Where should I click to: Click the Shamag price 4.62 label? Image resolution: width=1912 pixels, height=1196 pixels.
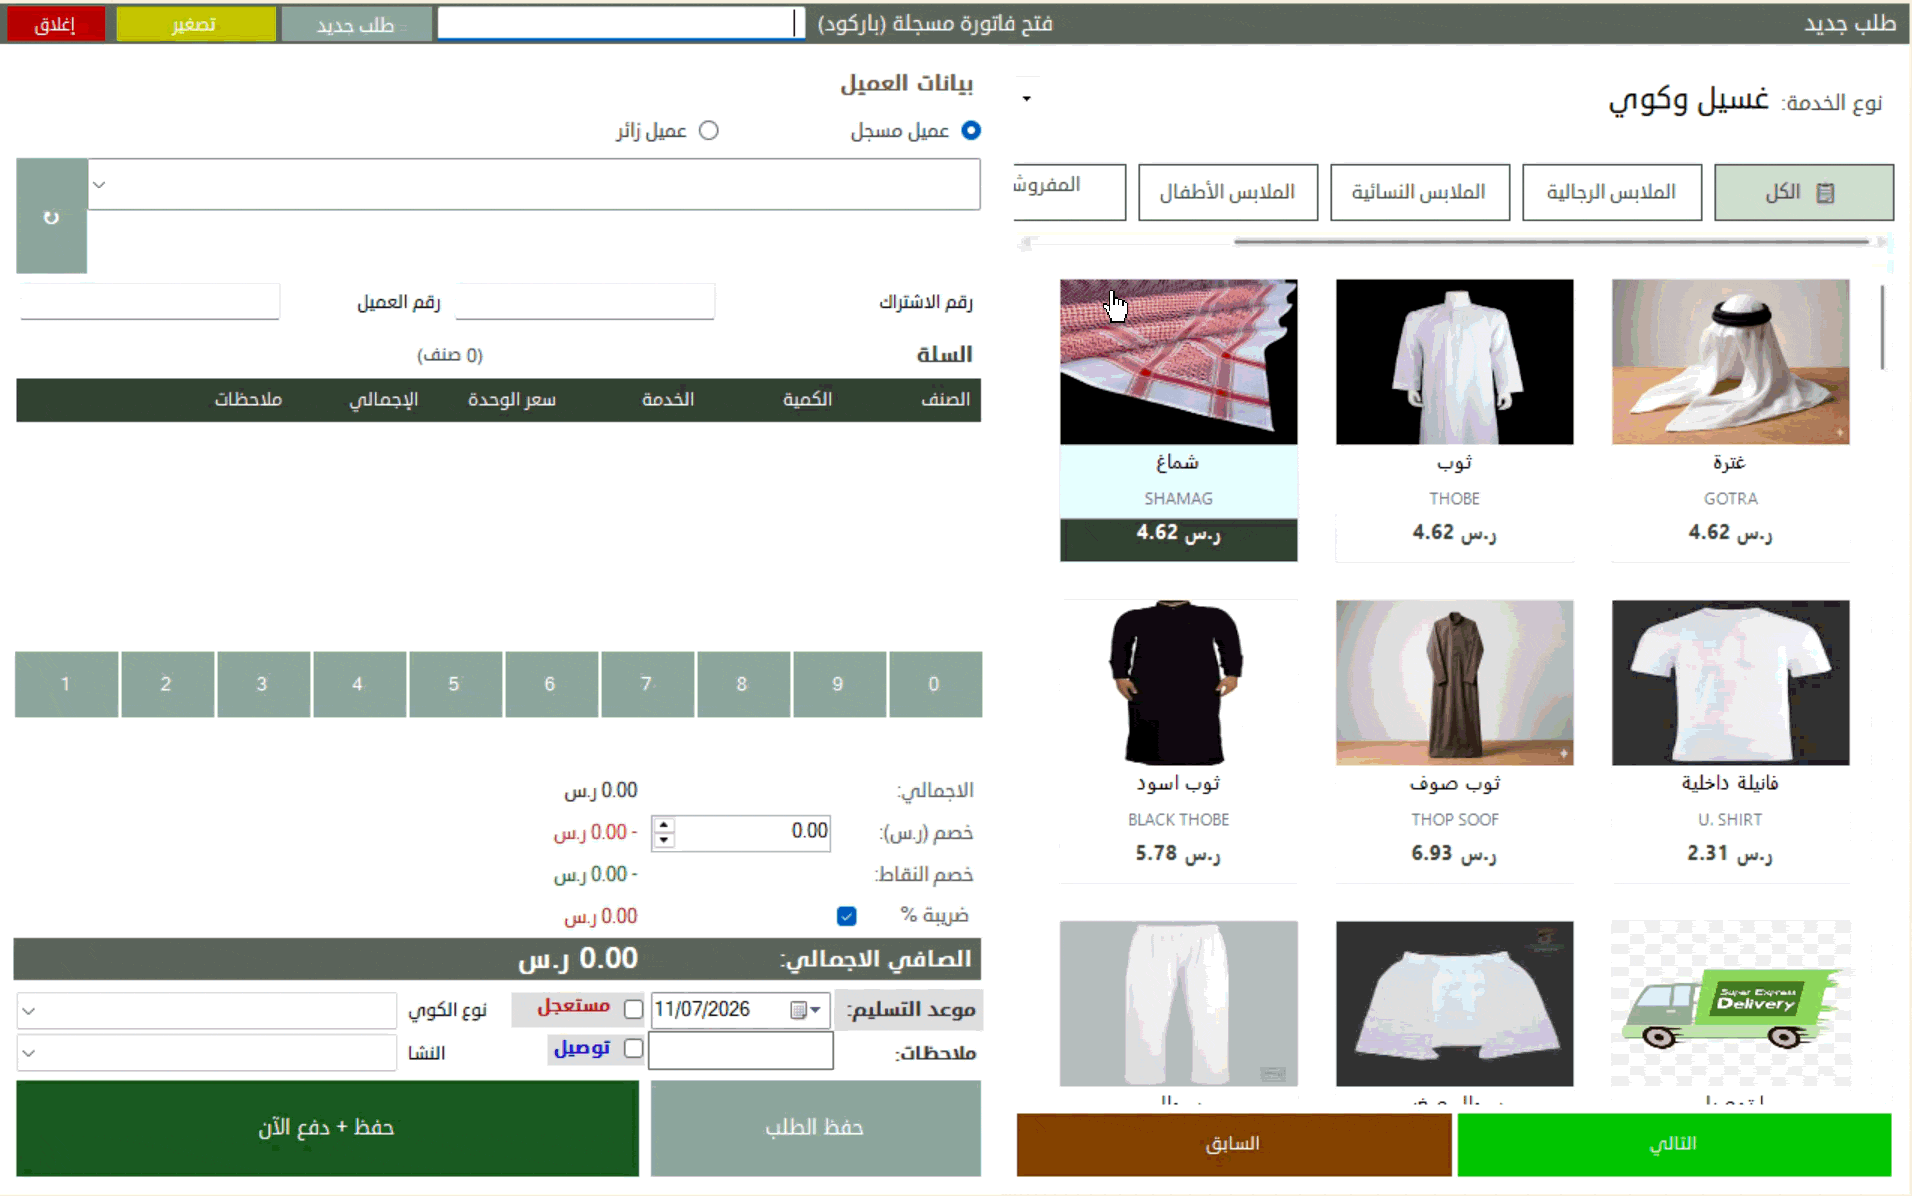(x=1178, y=533)
